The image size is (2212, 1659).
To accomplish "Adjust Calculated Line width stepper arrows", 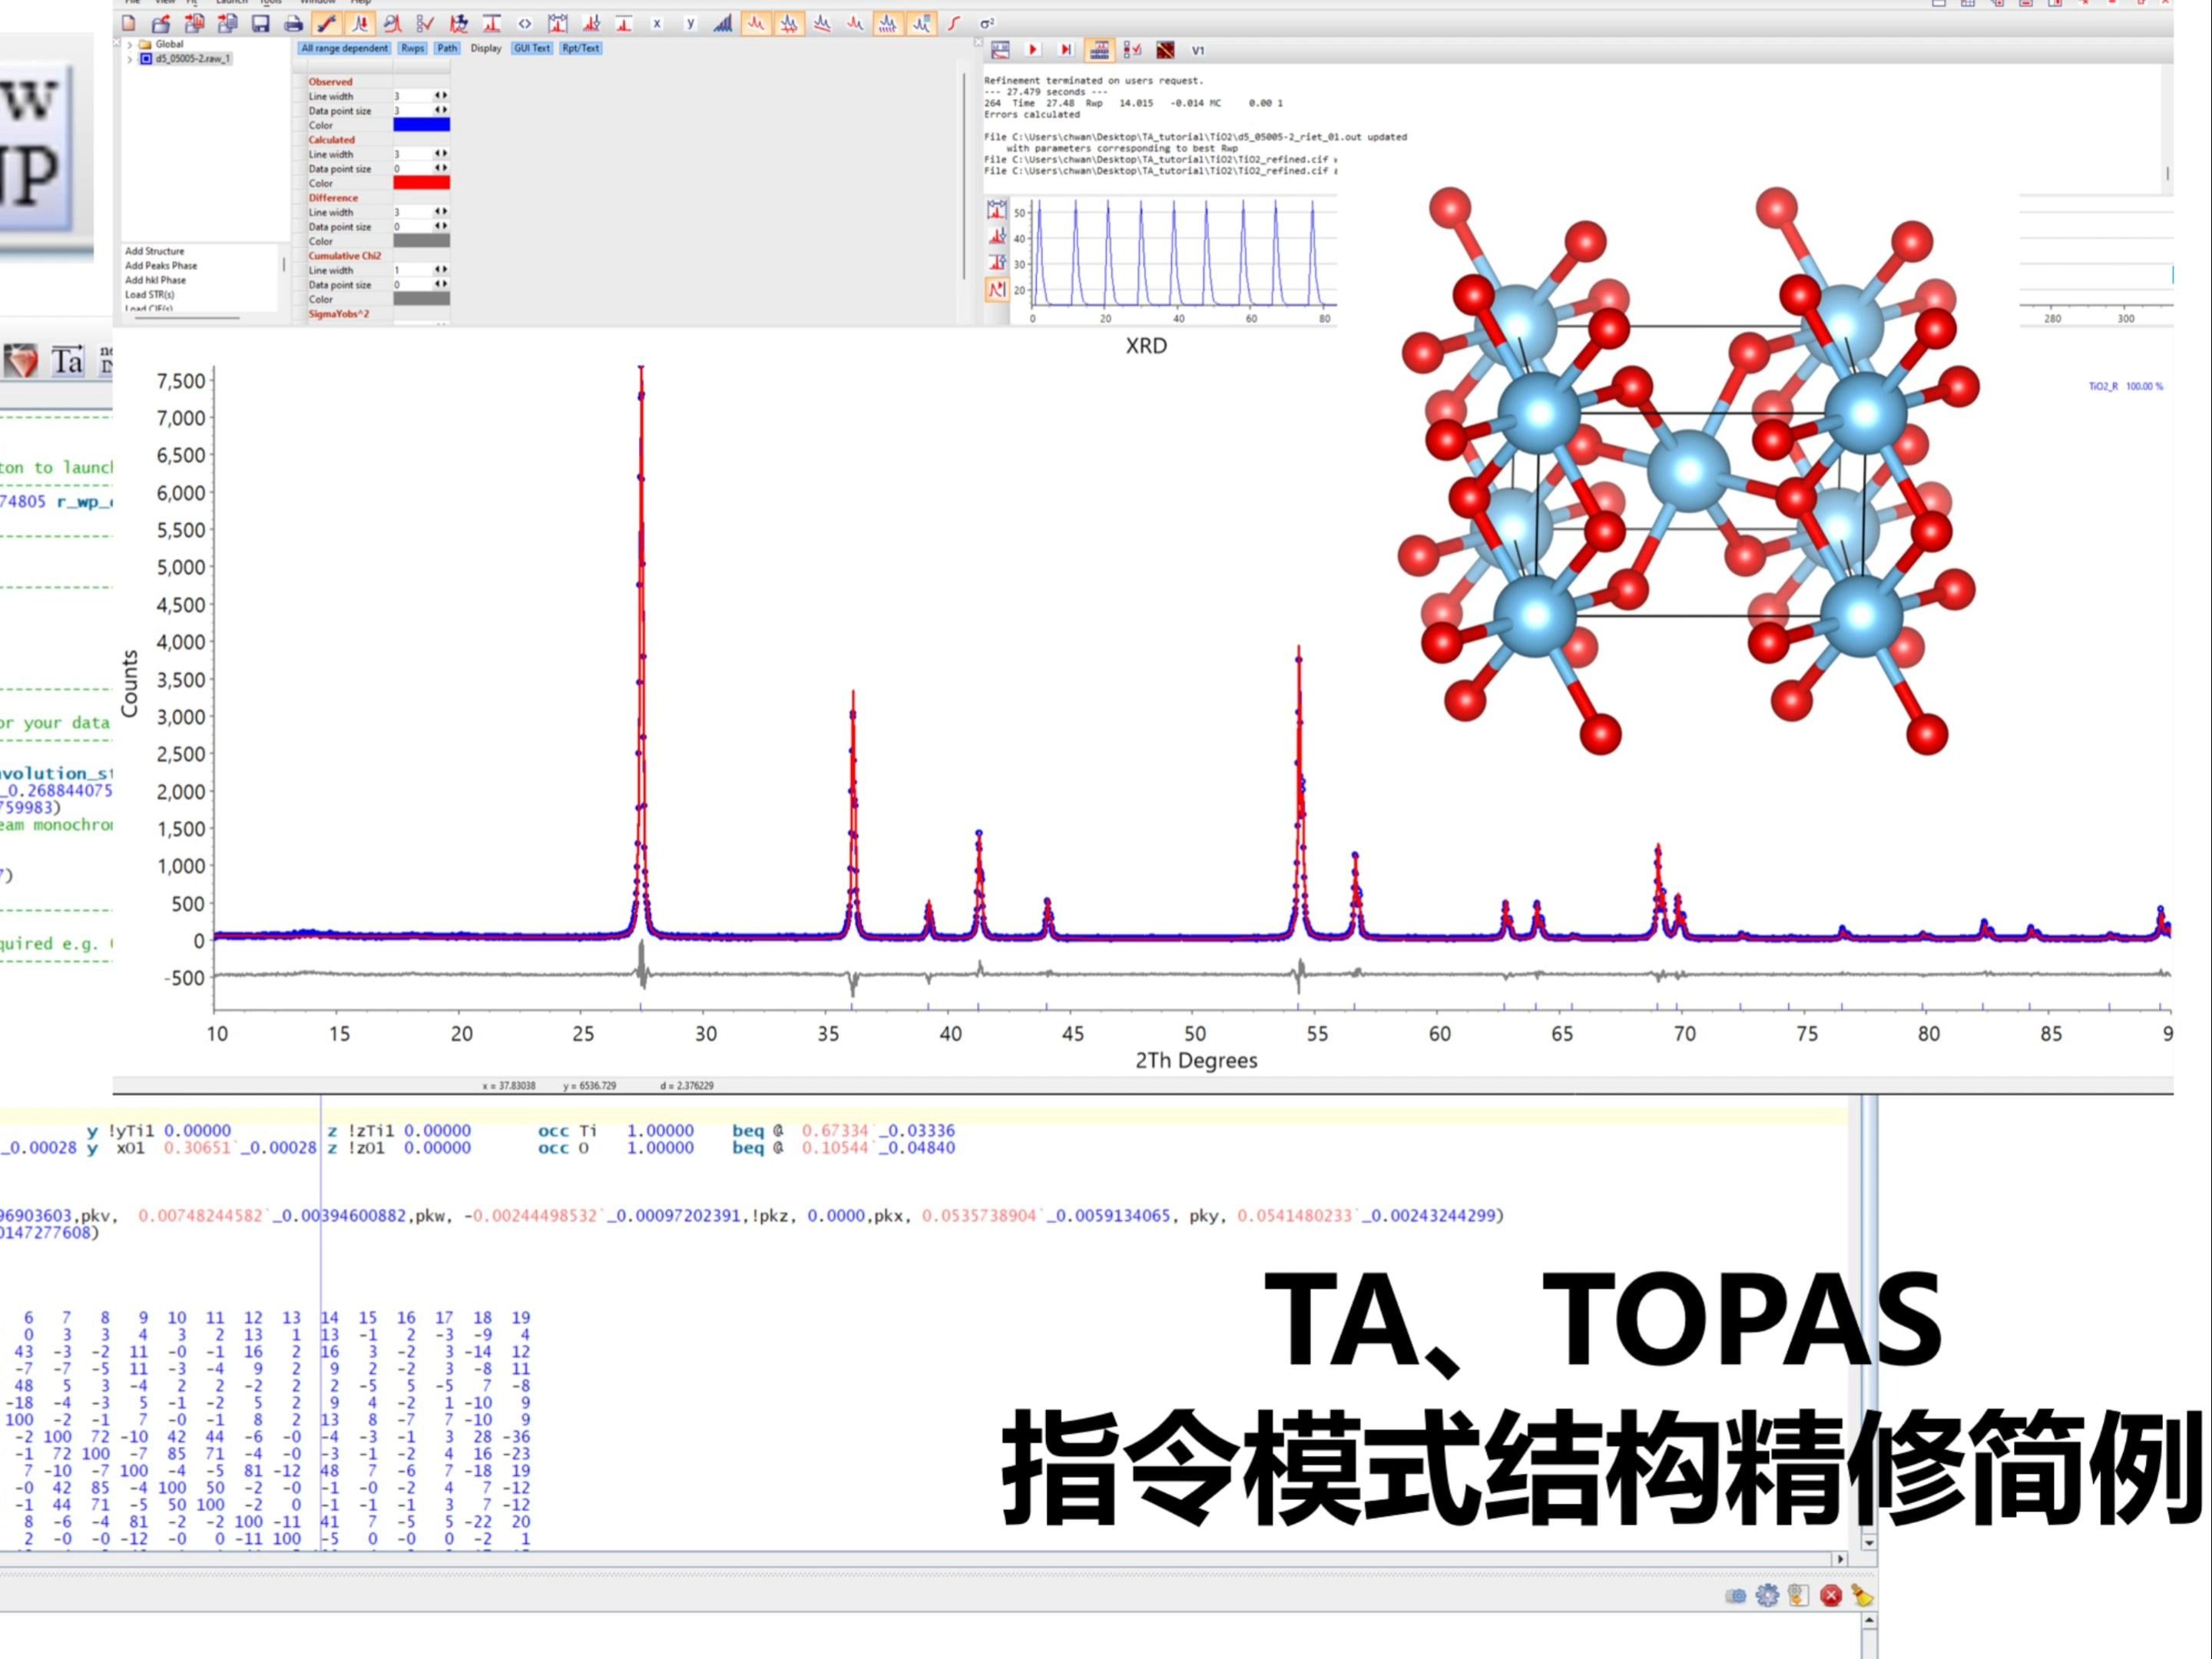I will [440, 154].
